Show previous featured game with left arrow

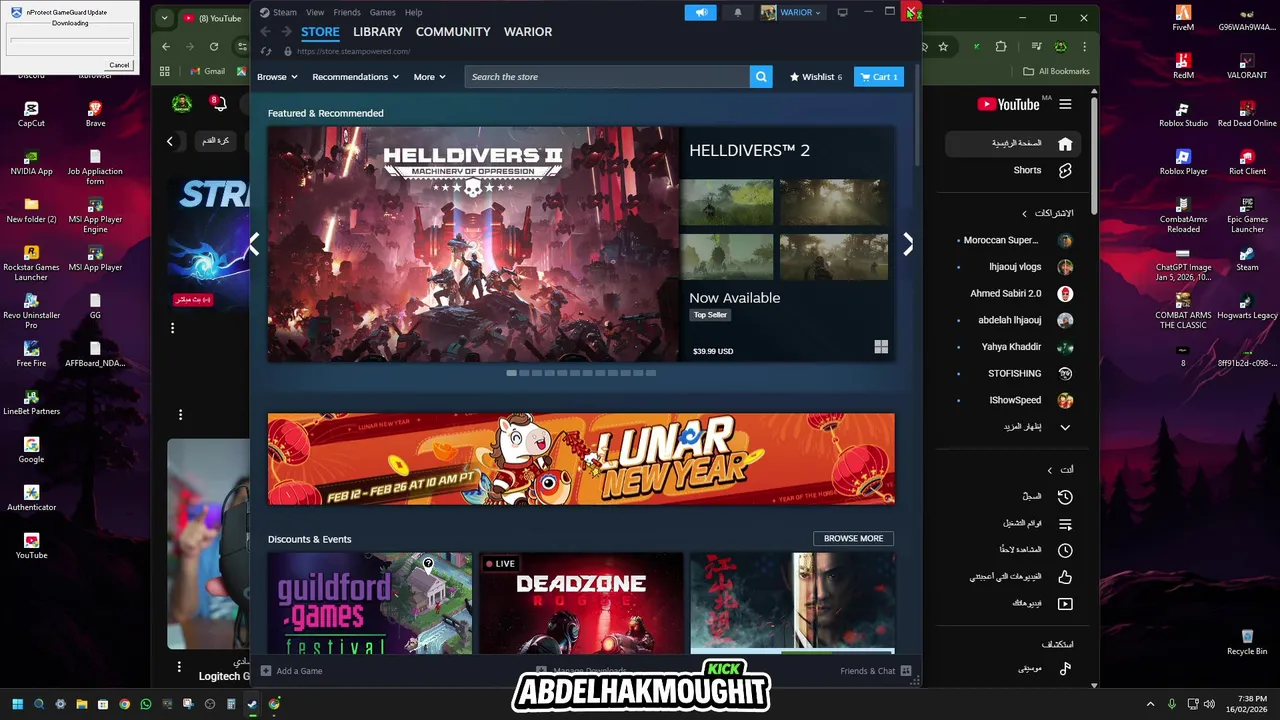pyautogui.click(x=254, y=244)
